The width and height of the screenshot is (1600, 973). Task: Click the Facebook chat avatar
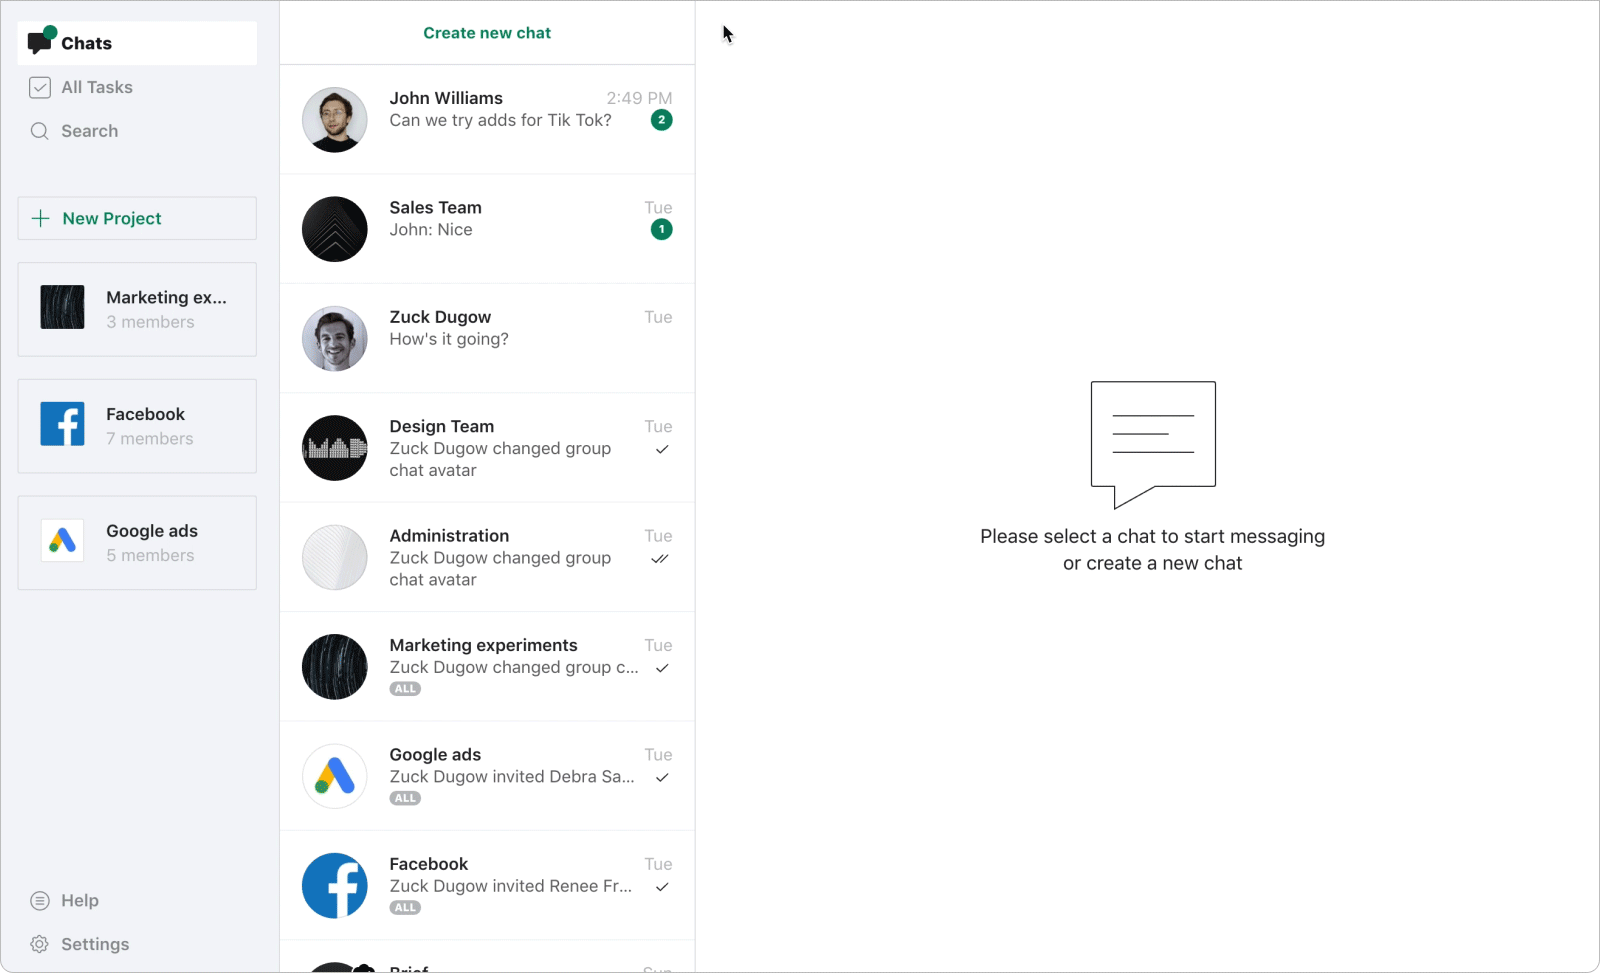click(x=335, y=885)
